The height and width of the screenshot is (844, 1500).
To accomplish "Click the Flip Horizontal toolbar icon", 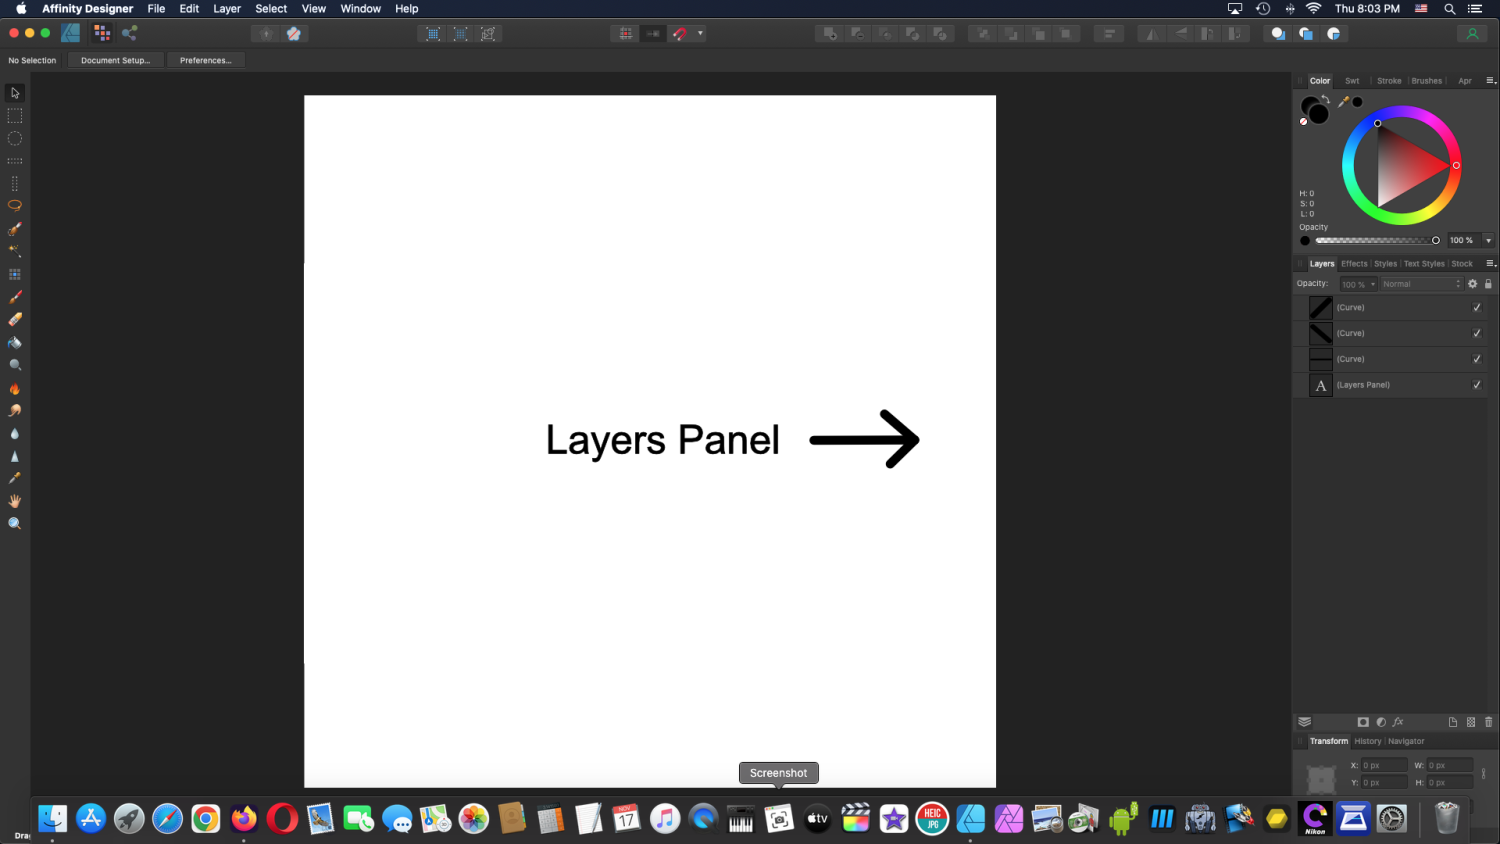I will coord(1153,34).
